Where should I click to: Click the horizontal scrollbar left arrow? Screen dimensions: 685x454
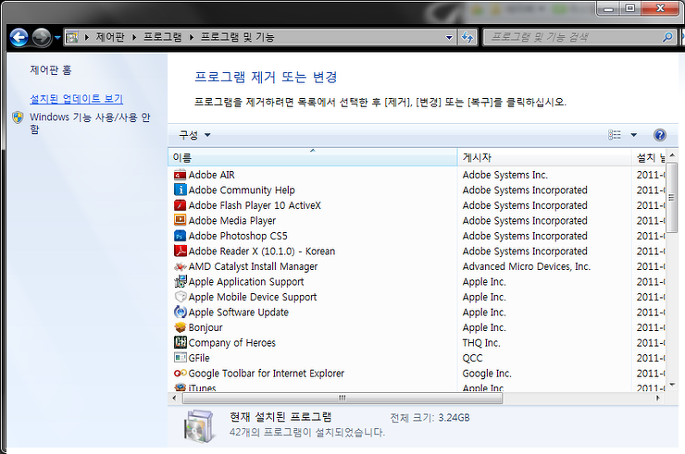[174, 398]
